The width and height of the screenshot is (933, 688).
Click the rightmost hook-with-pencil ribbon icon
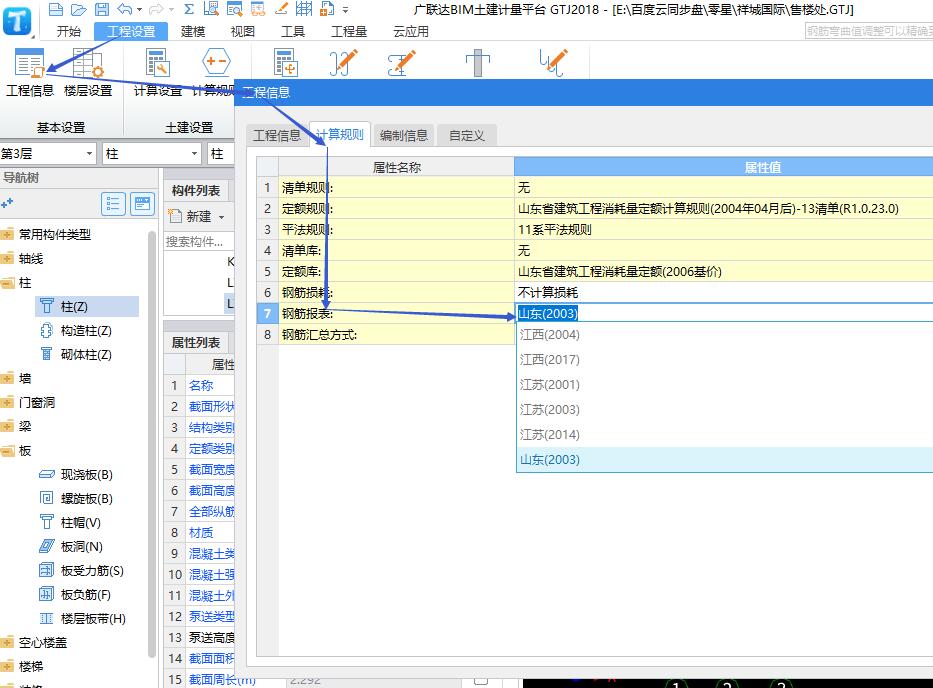tap(553, 63)
